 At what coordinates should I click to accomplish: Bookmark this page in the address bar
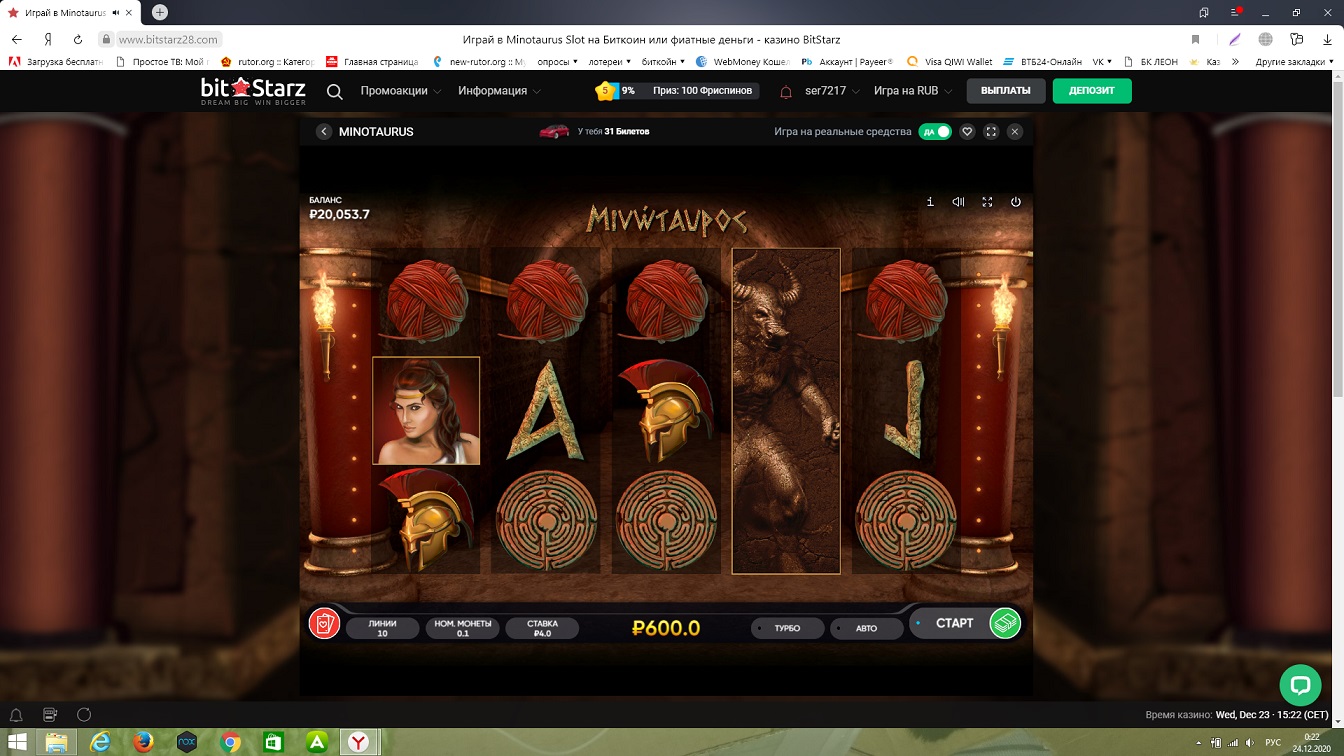(1195, 39)
